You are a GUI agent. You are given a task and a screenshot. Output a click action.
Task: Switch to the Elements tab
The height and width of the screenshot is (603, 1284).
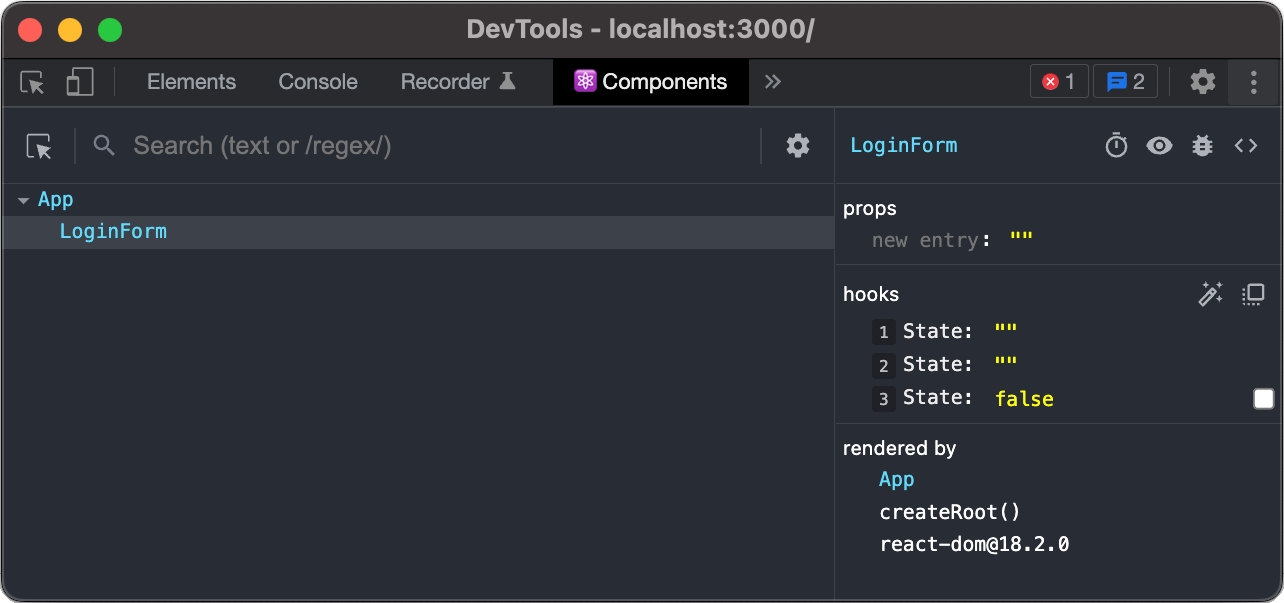[191, 82]
